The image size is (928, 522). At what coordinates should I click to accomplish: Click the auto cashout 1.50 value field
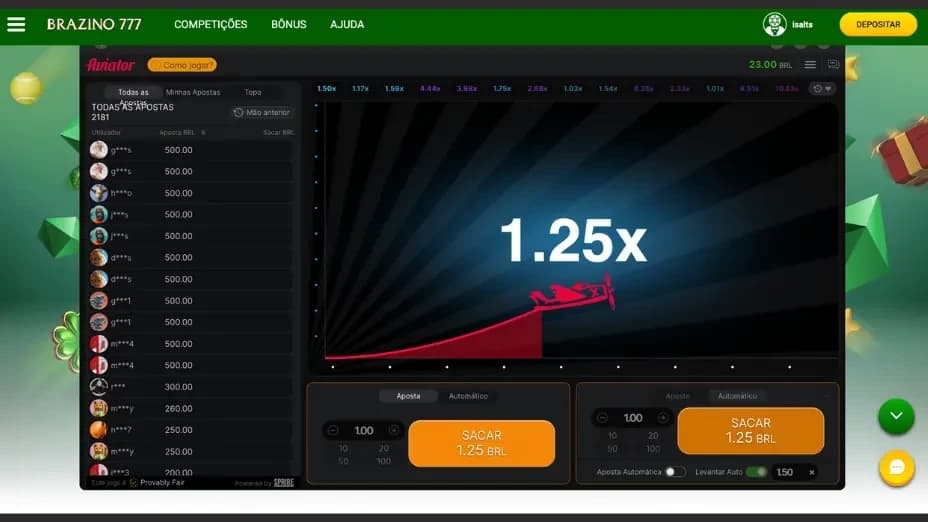pyautogui.click(x=785, y=472)
